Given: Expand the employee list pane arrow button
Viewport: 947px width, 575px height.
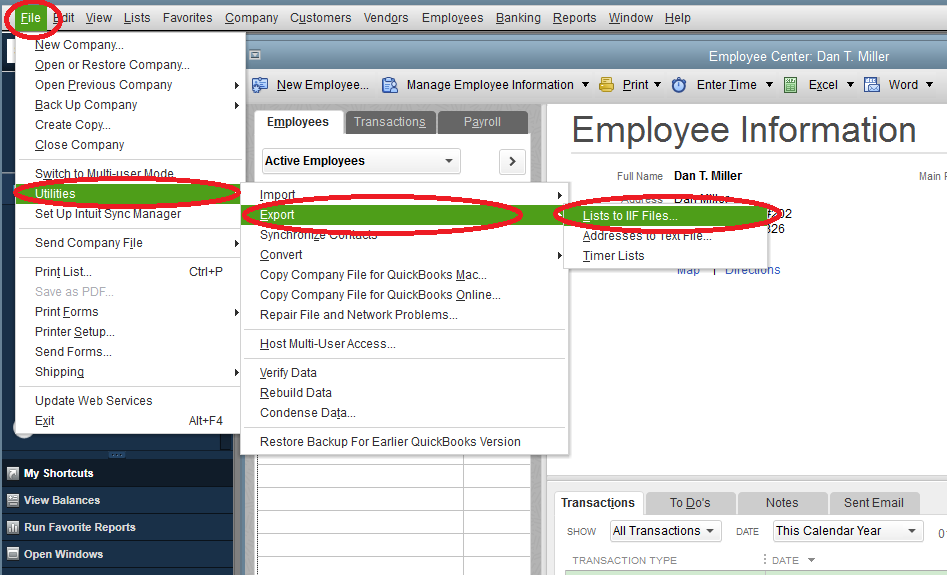Looking at the screenshot, I should (512, 161).
